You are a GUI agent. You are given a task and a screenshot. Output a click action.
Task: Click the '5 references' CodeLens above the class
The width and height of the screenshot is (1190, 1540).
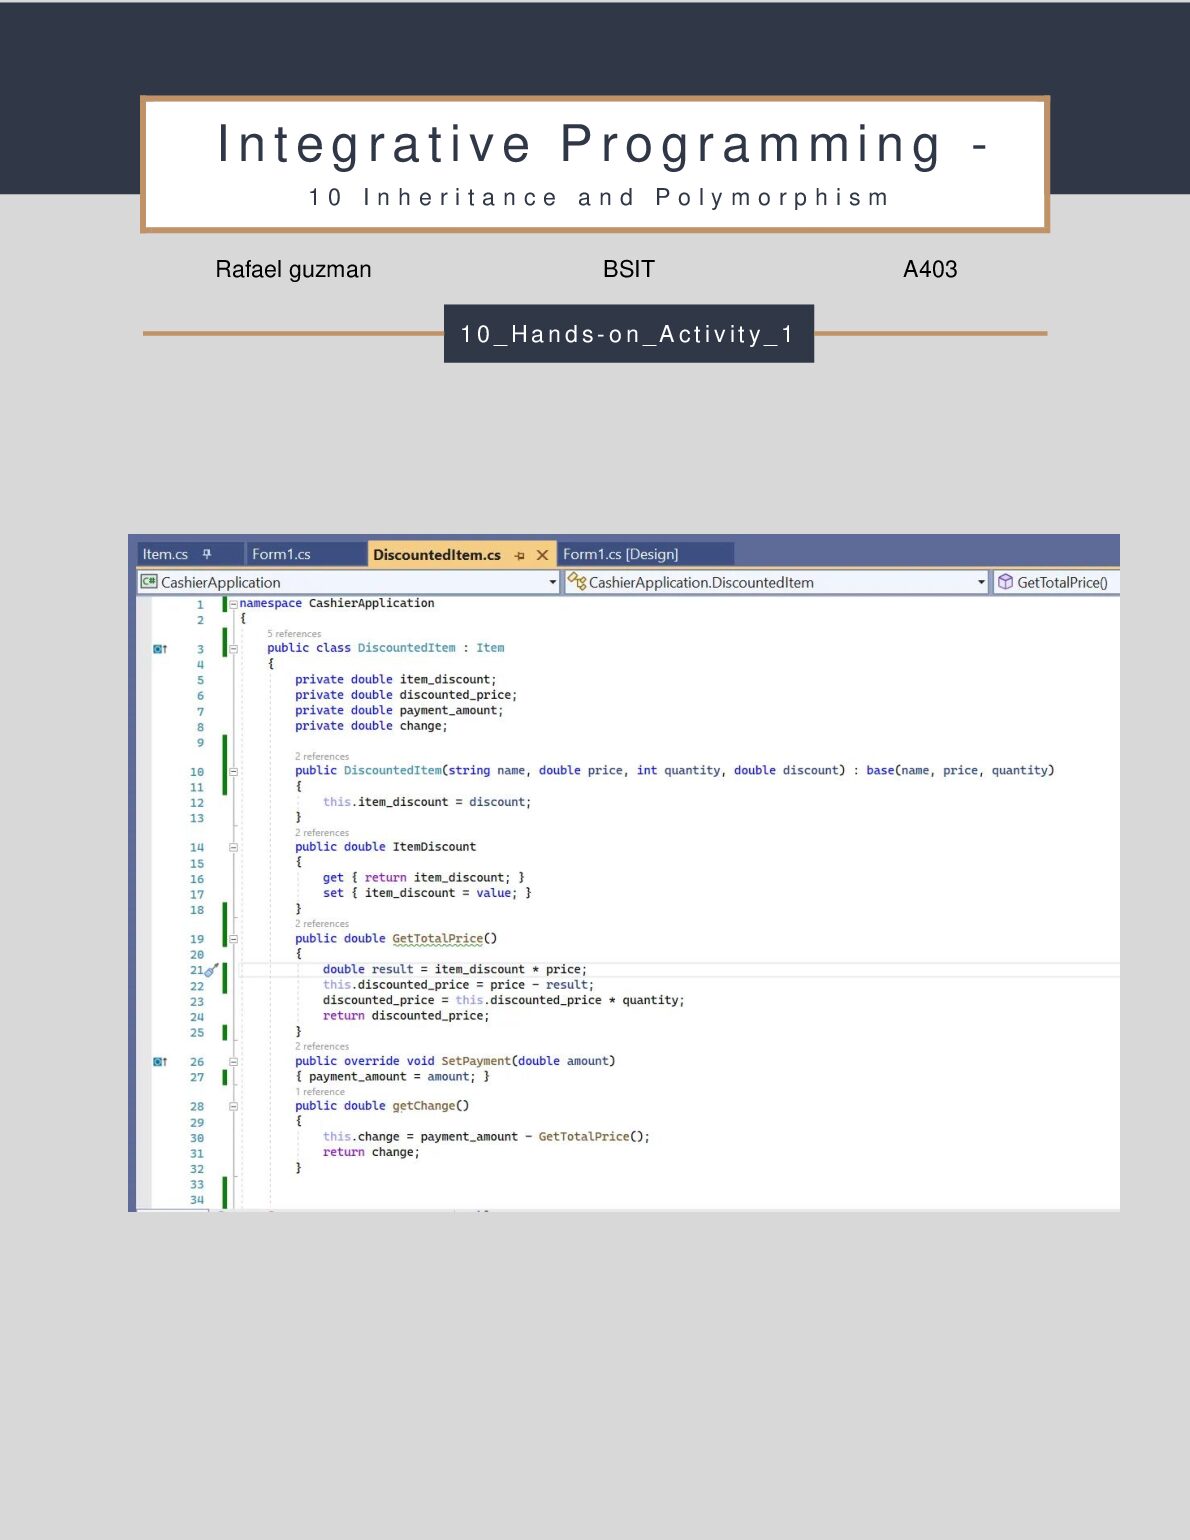294,634
